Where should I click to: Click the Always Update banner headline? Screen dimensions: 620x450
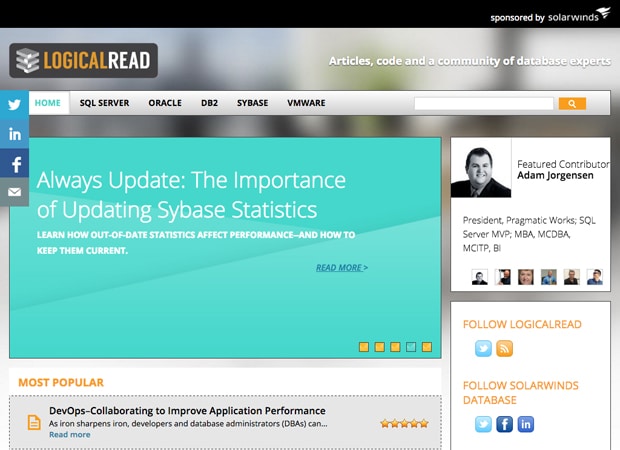[191, 195]
